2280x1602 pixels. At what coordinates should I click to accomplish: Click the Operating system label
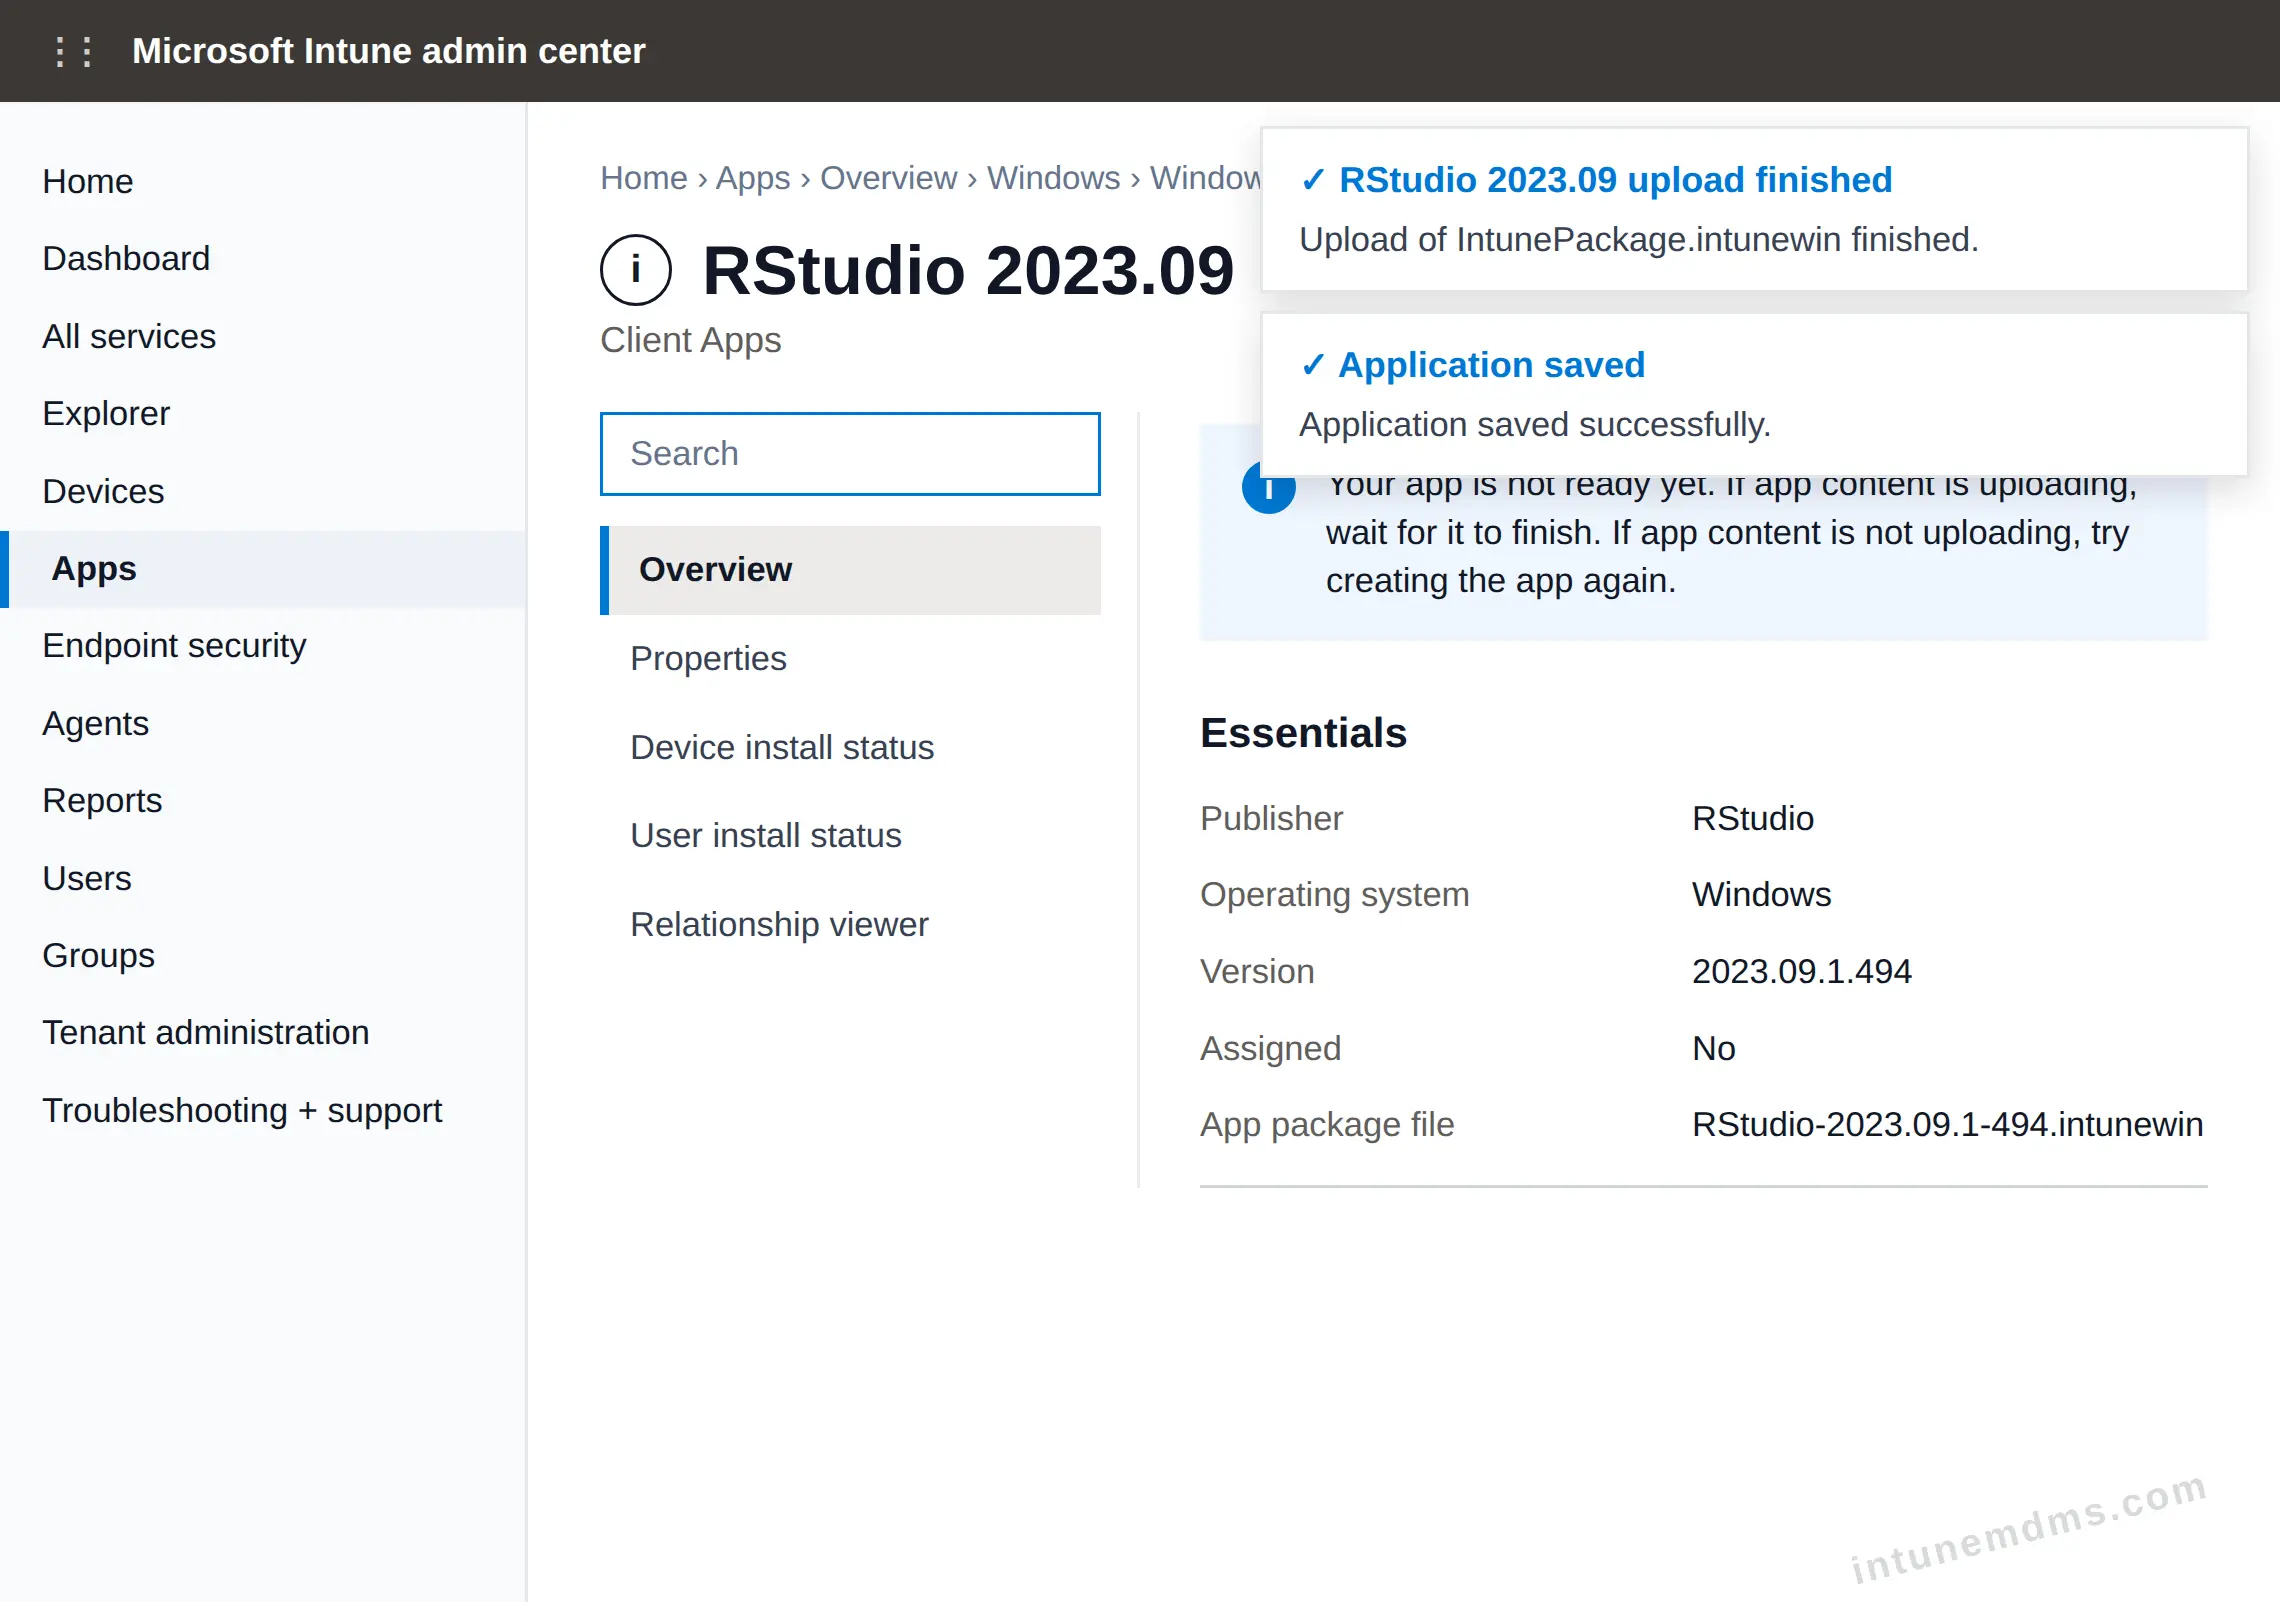1335,895
